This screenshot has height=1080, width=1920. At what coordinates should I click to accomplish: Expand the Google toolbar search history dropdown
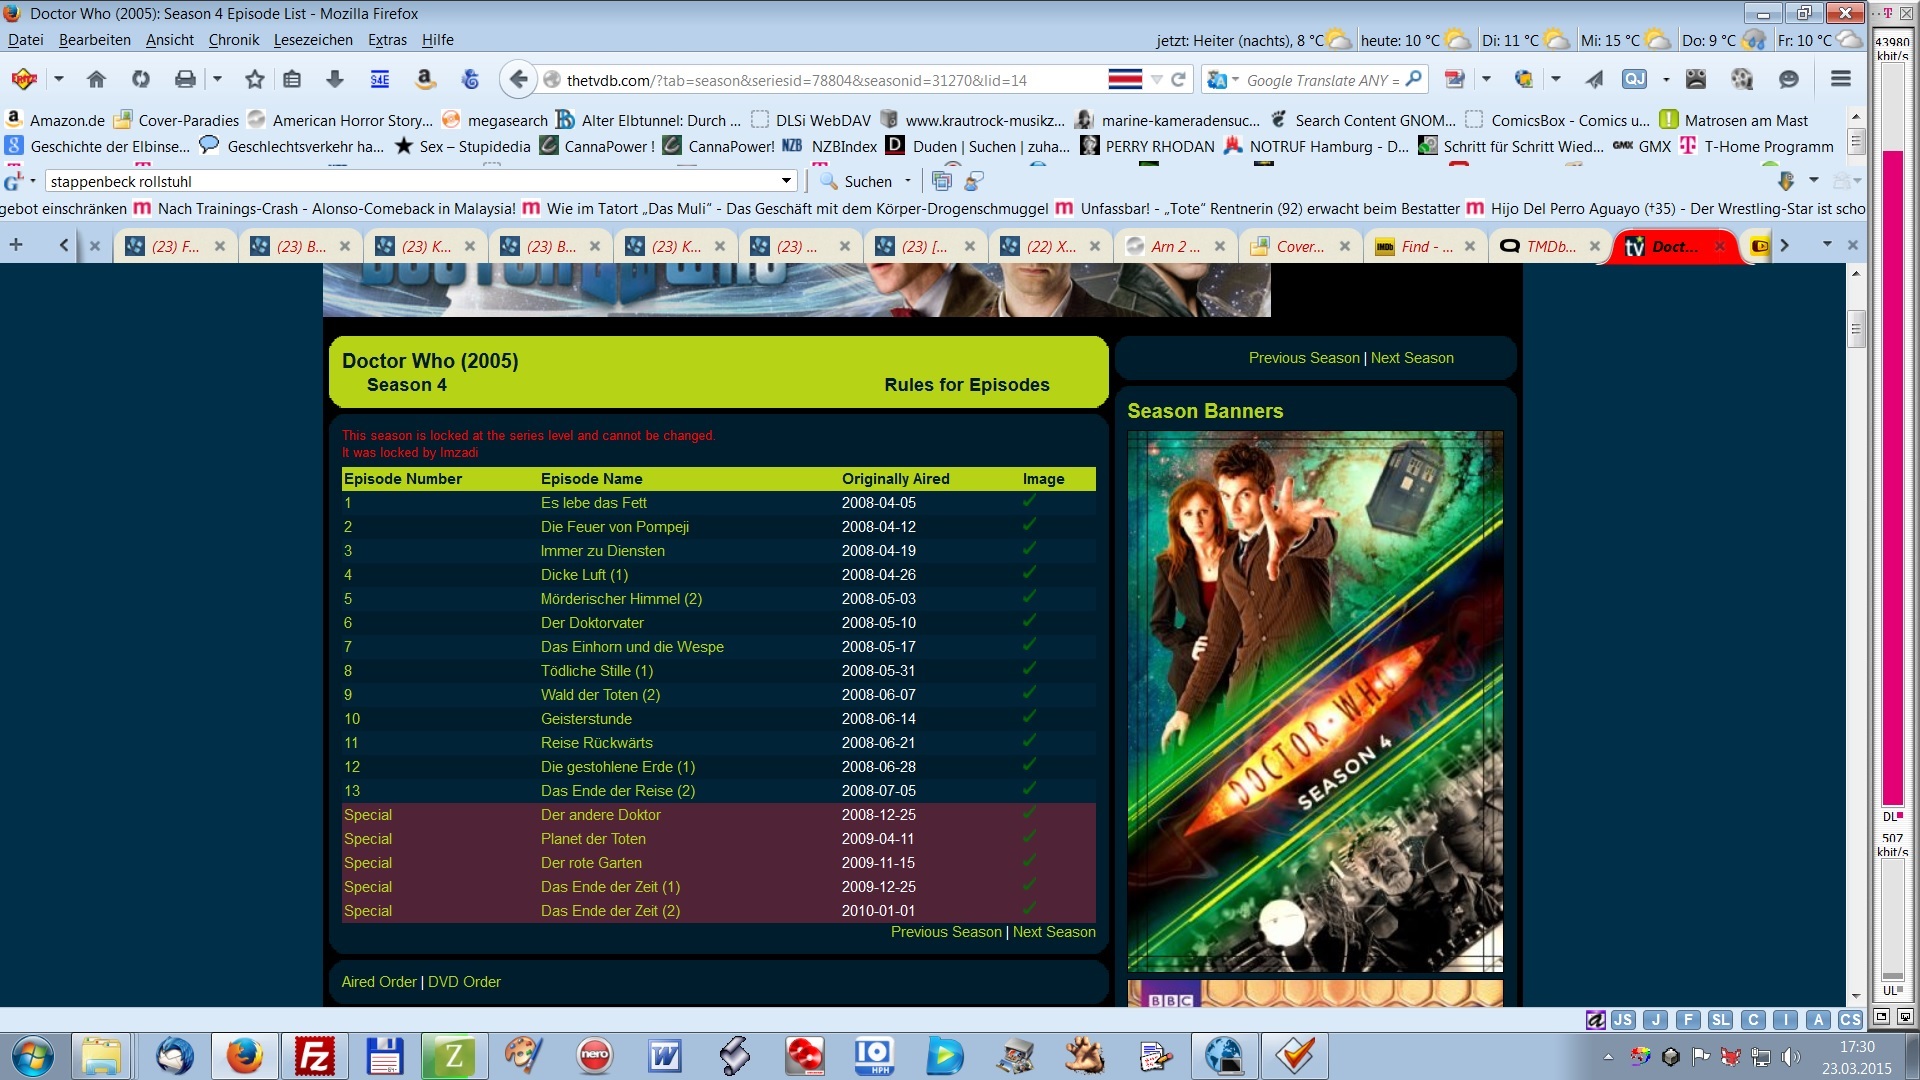[x=786, y=181]
